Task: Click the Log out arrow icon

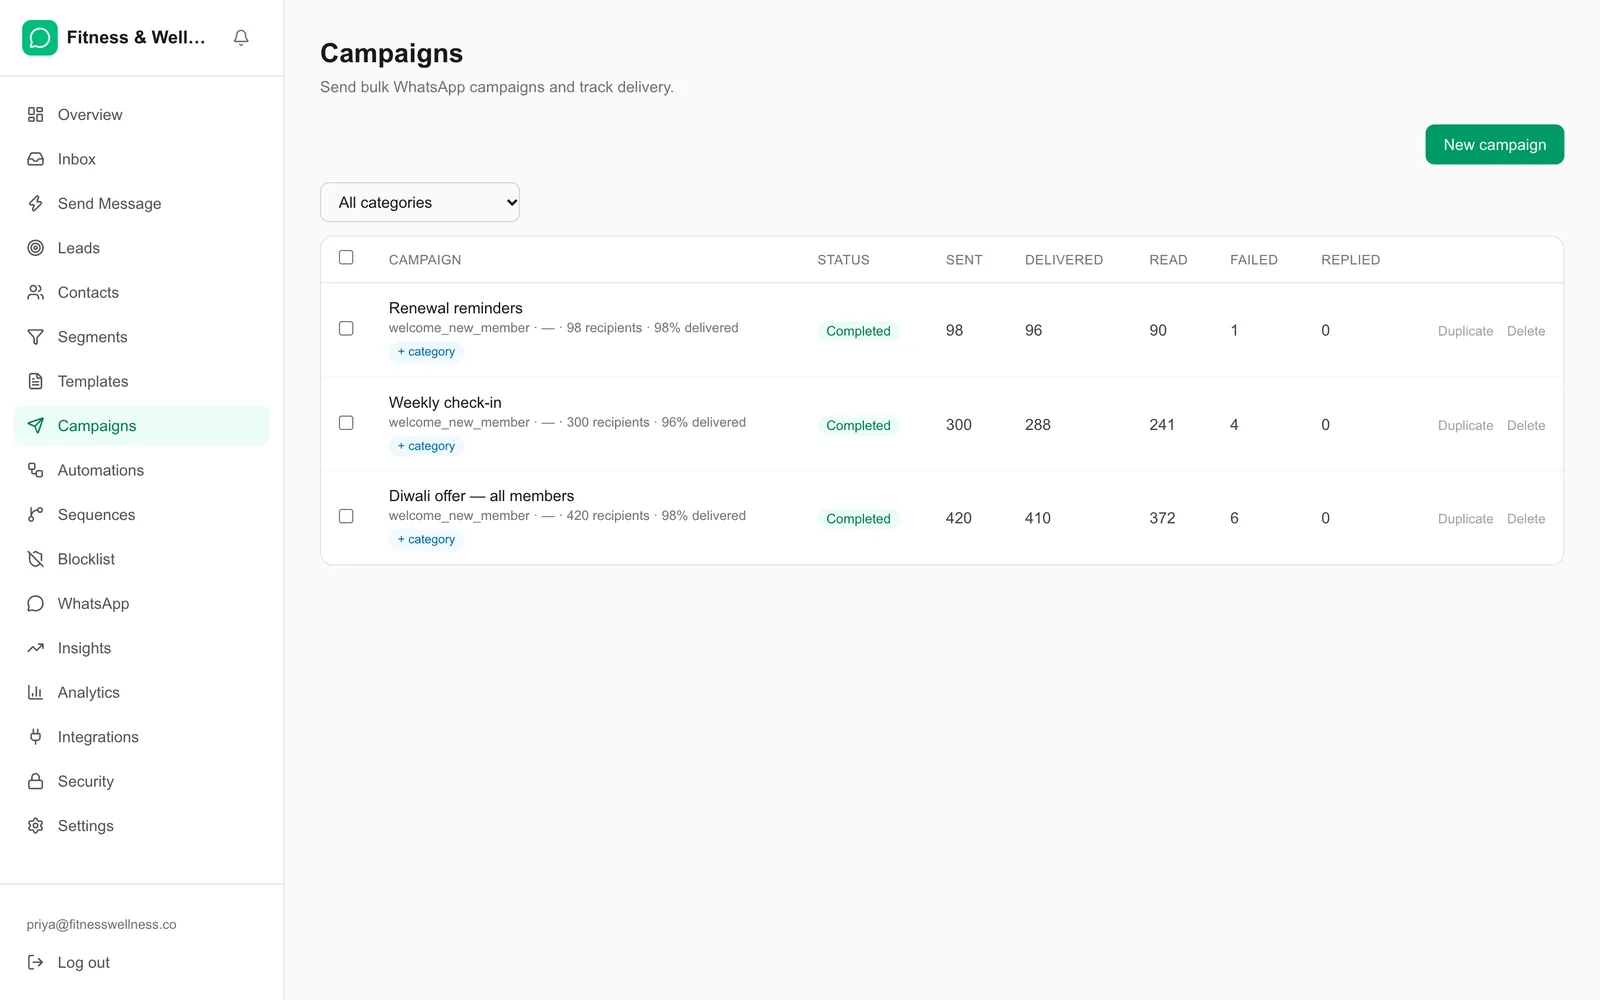Action: click(36, 963)
